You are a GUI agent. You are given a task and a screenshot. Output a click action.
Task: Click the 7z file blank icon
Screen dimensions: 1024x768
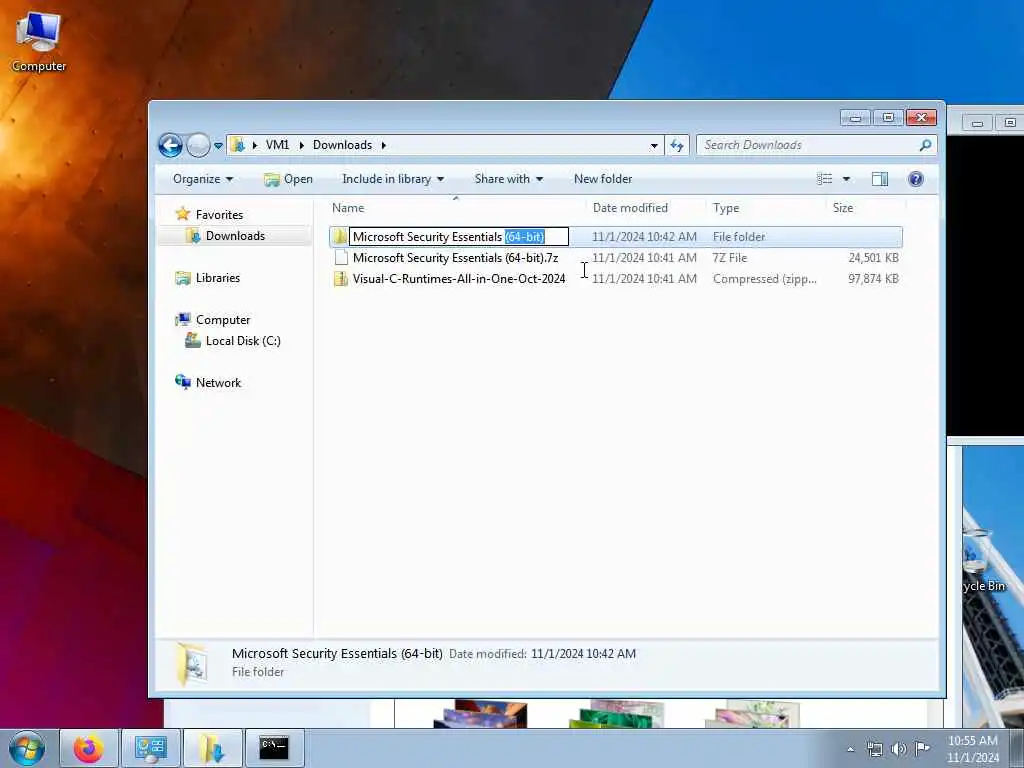point(340,257)
